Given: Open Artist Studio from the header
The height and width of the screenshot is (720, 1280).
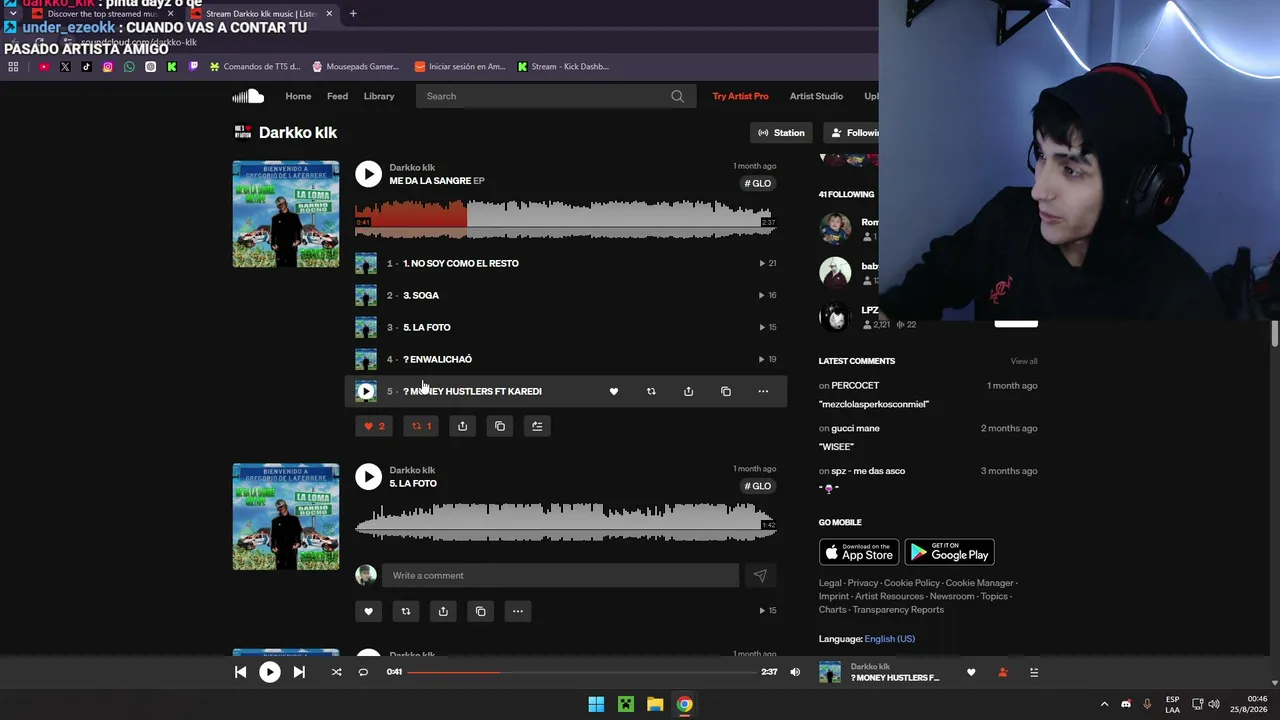Looking at the screenshot, I should click(x=816, y=96).
